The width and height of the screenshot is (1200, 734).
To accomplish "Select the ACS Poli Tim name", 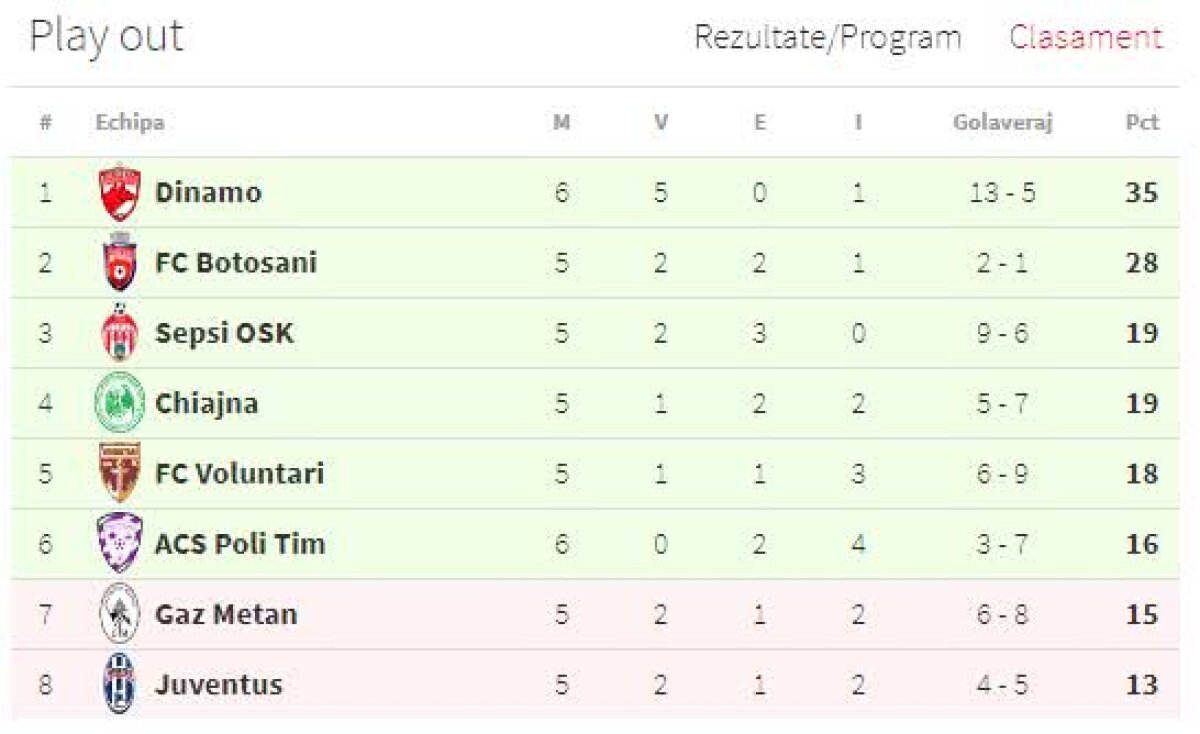I will tap(240, 544).
